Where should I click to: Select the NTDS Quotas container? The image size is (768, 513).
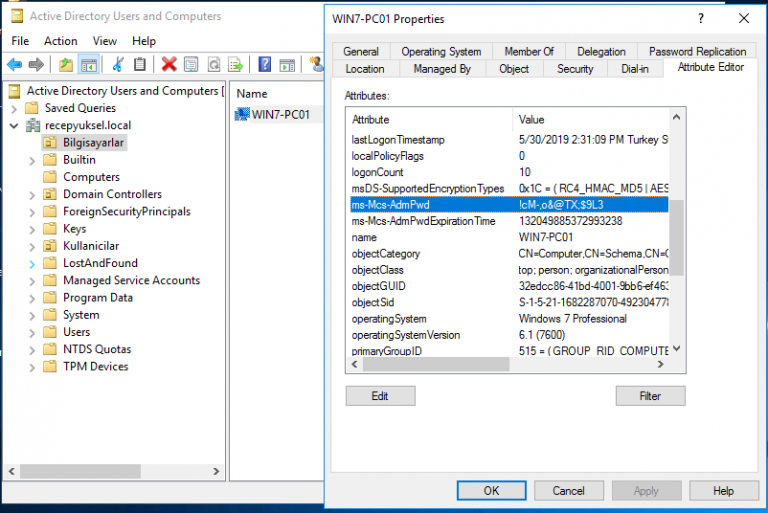(x=97, y=349)
